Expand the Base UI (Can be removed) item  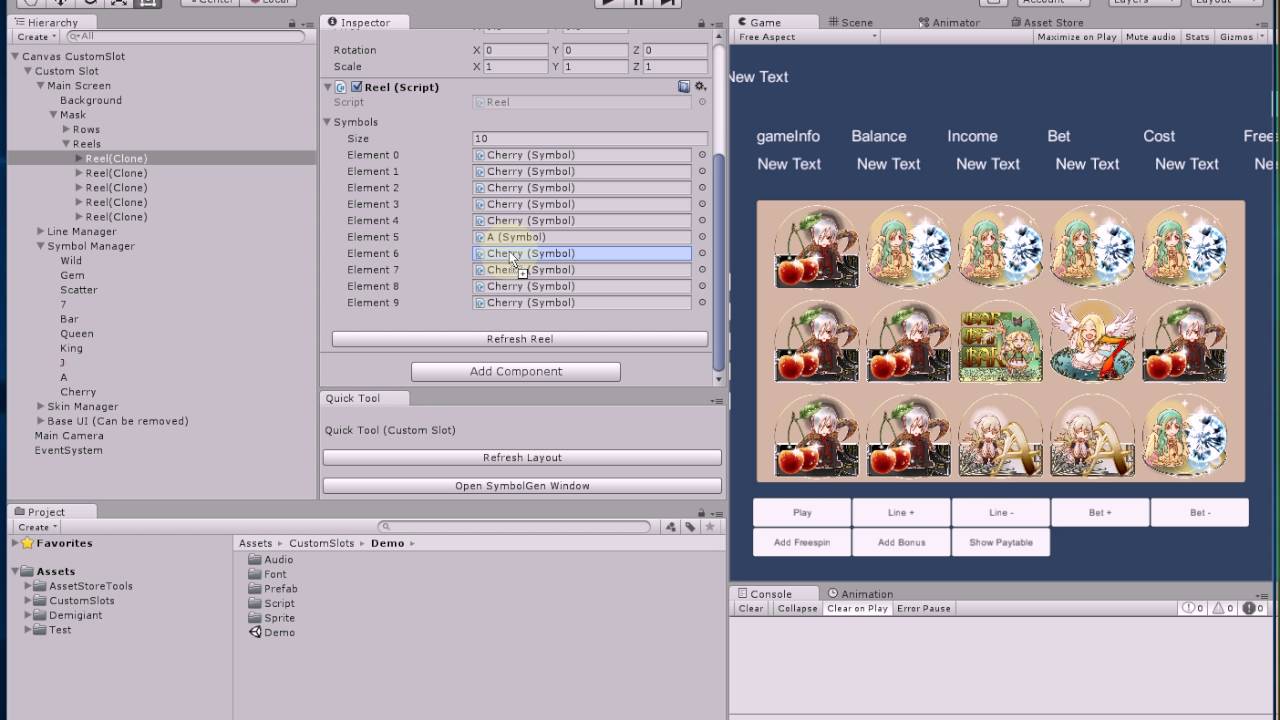click(41, 421)
